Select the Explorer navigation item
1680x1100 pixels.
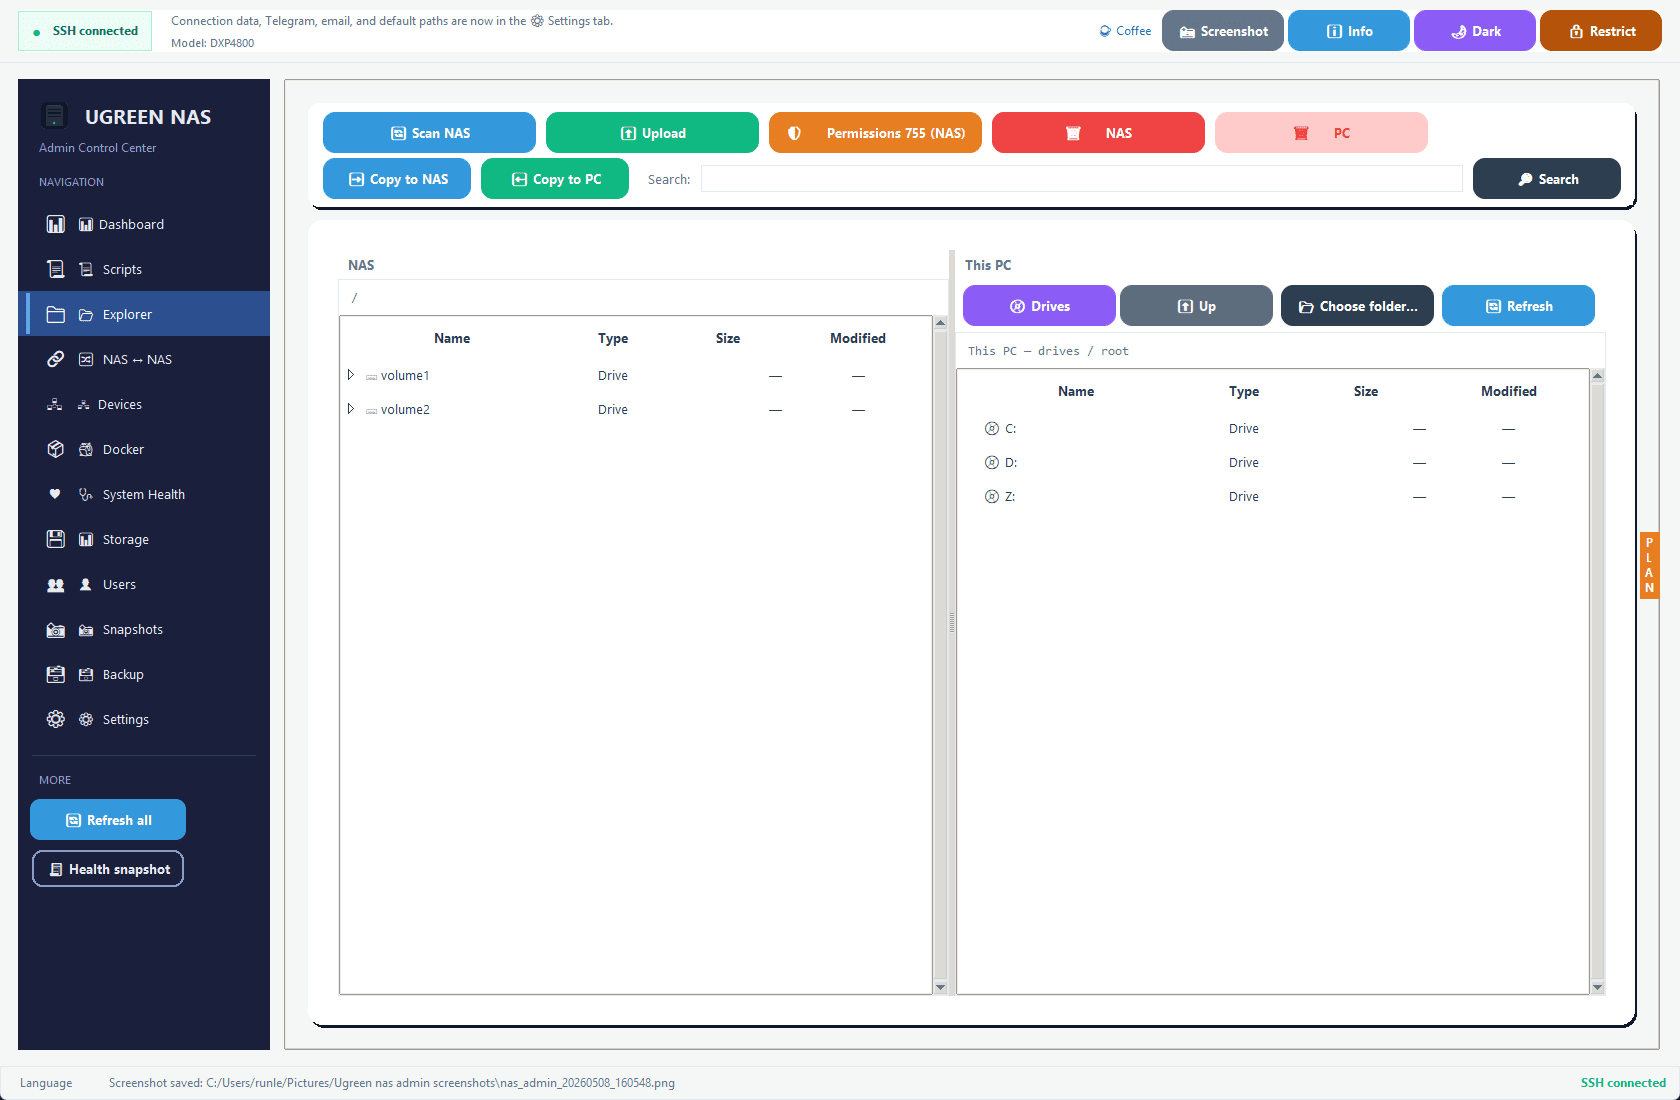click(144, 314)
